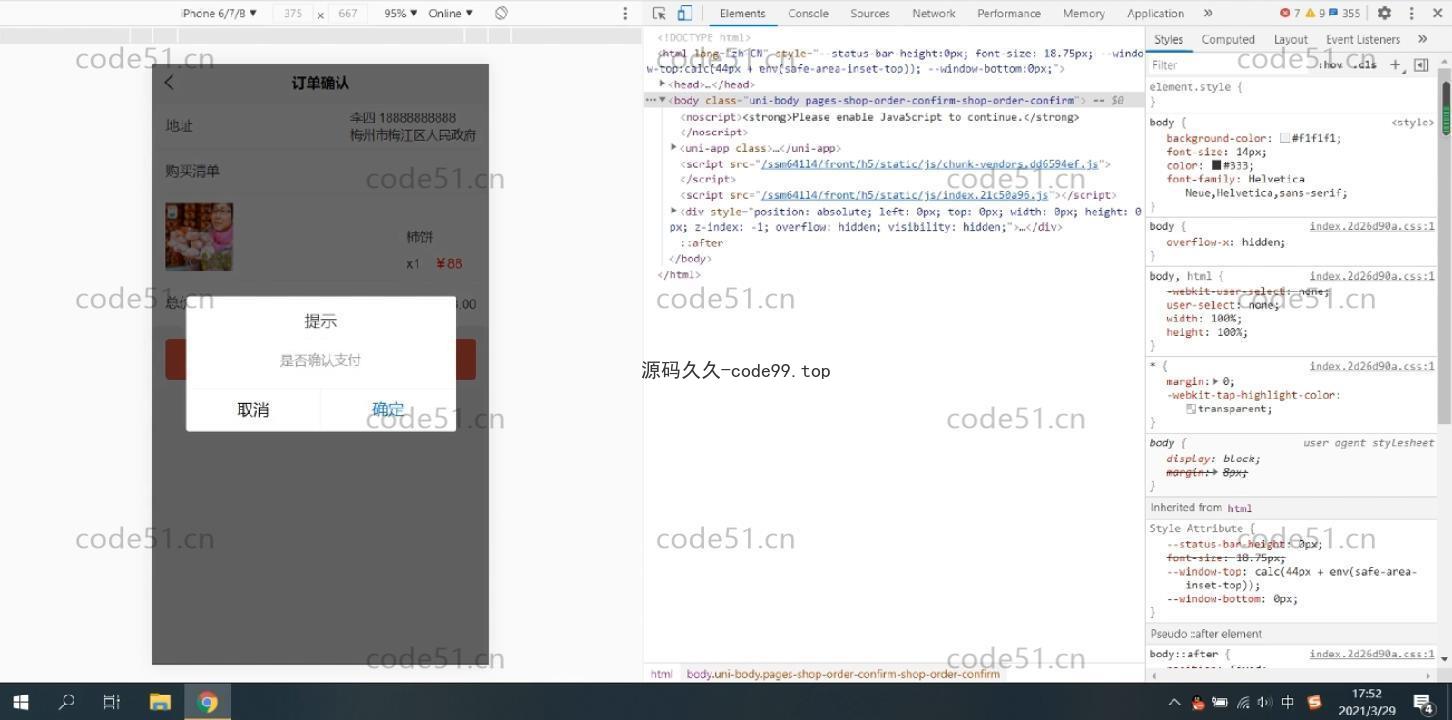Image resolution: width=1452 pixels, height=720 pixels.
Task: Switch to the Performance tab
Action: (1009, 13)
